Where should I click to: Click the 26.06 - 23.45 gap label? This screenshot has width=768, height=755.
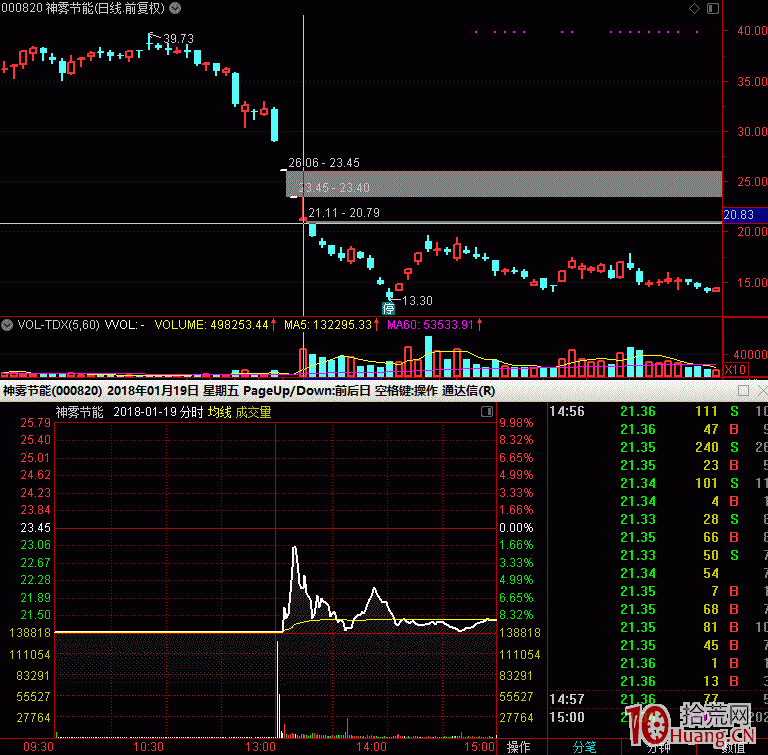(324, 163)
